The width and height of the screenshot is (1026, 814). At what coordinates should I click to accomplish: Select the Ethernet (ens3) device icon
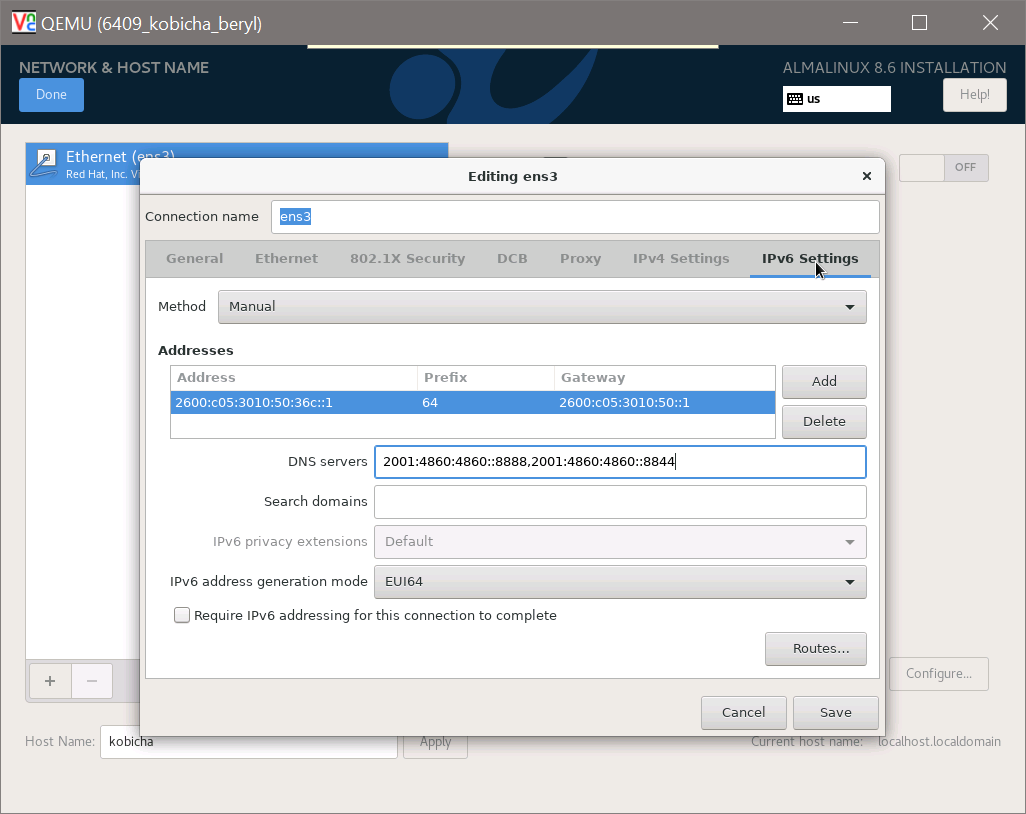[46, 164]
